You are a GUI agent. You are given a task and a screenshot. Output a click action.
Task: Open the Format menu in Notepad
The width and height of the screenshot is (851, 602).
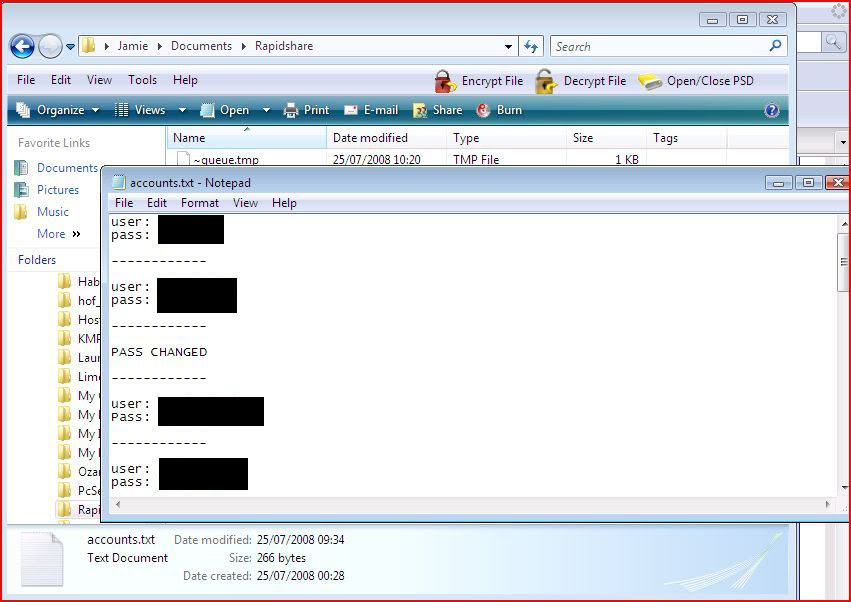[x=200, y=203]
